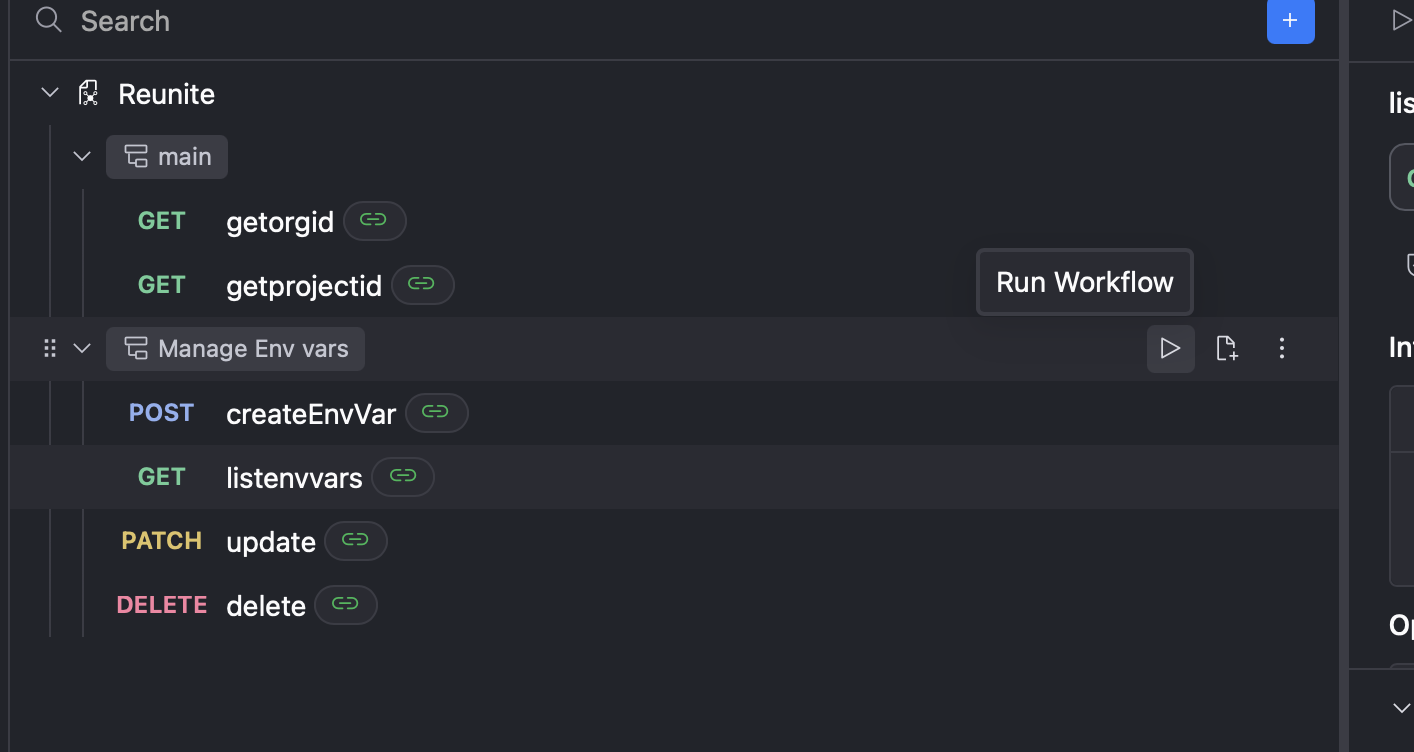Click the add file icon beside Manage Env vars
This screenshot has width=1414, height=752.
tap(1226, 349)
